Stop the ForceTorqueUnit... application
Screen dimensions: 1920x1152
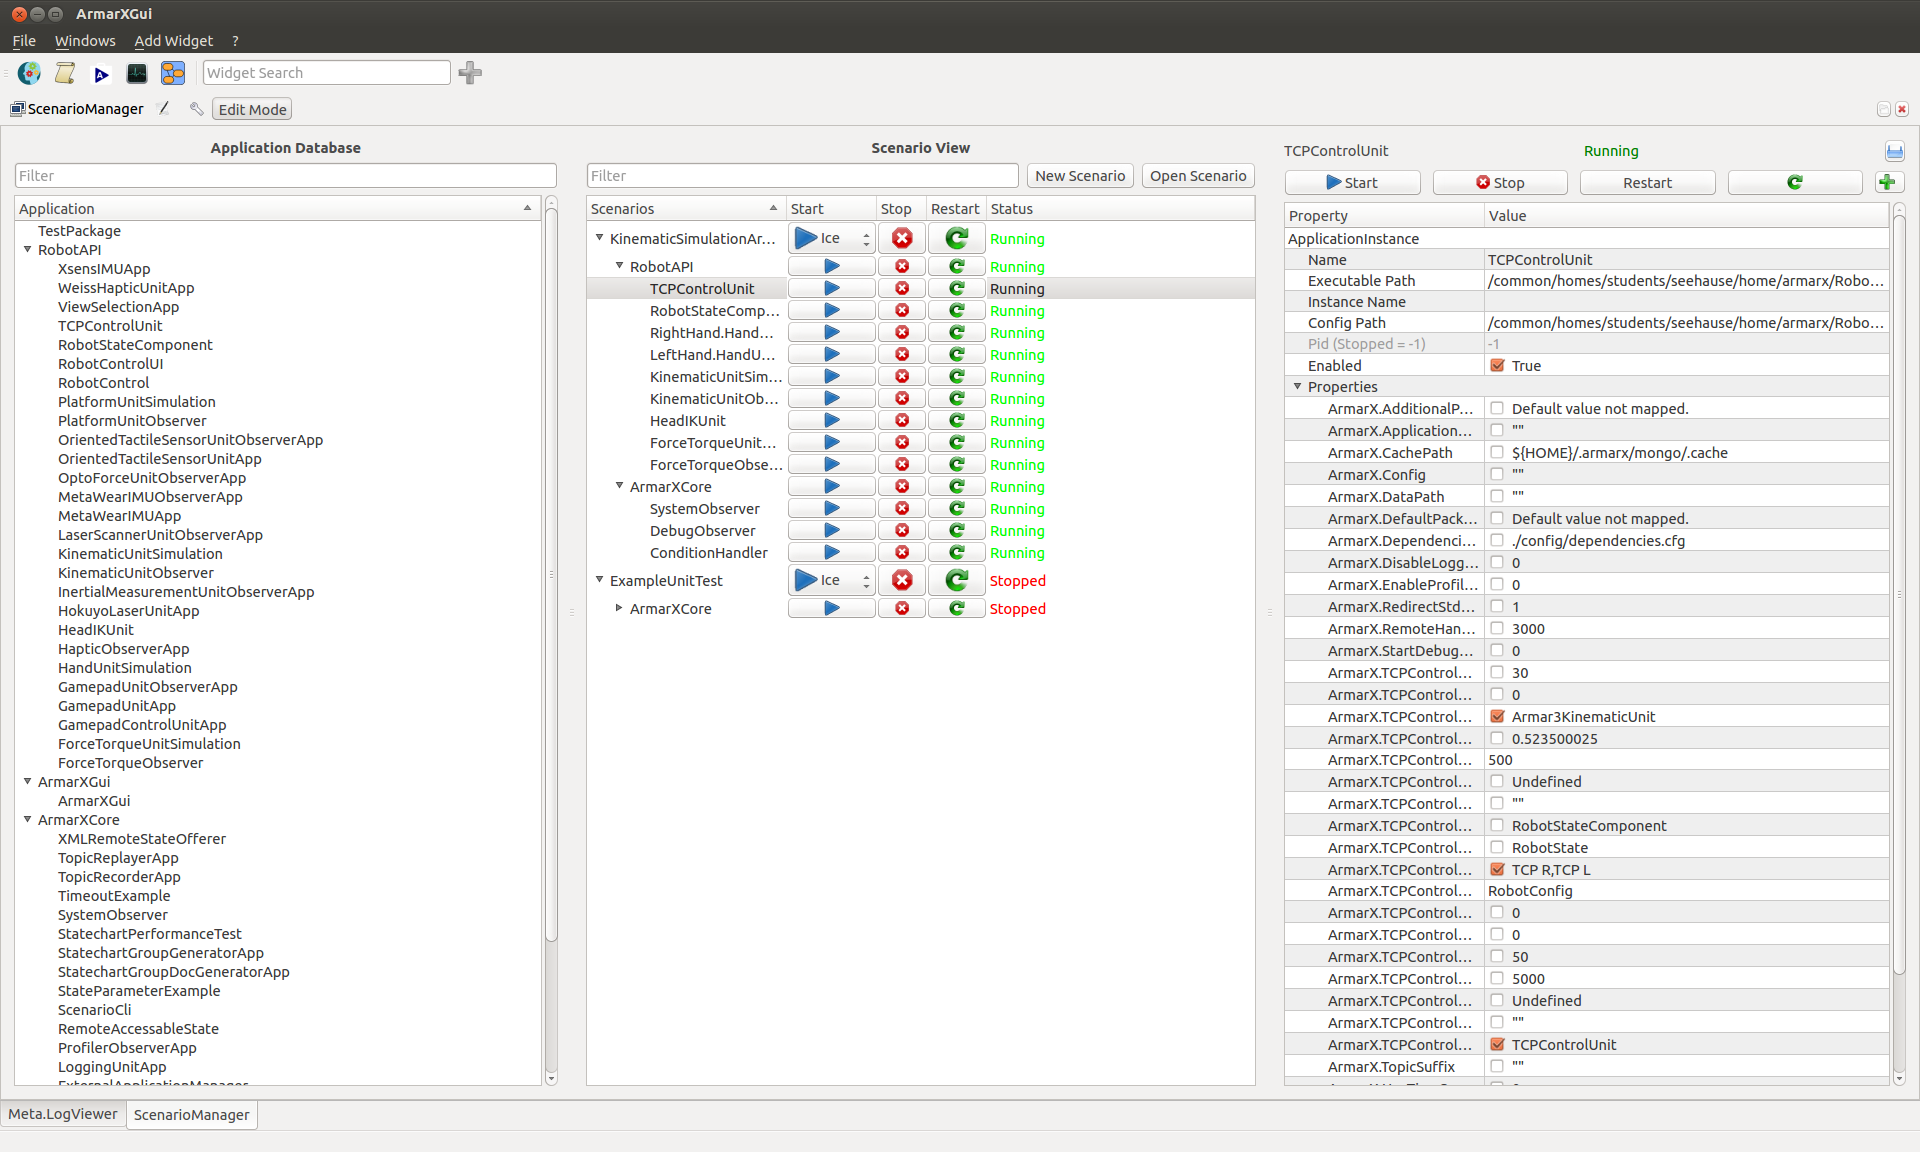(x=902, y=443)
